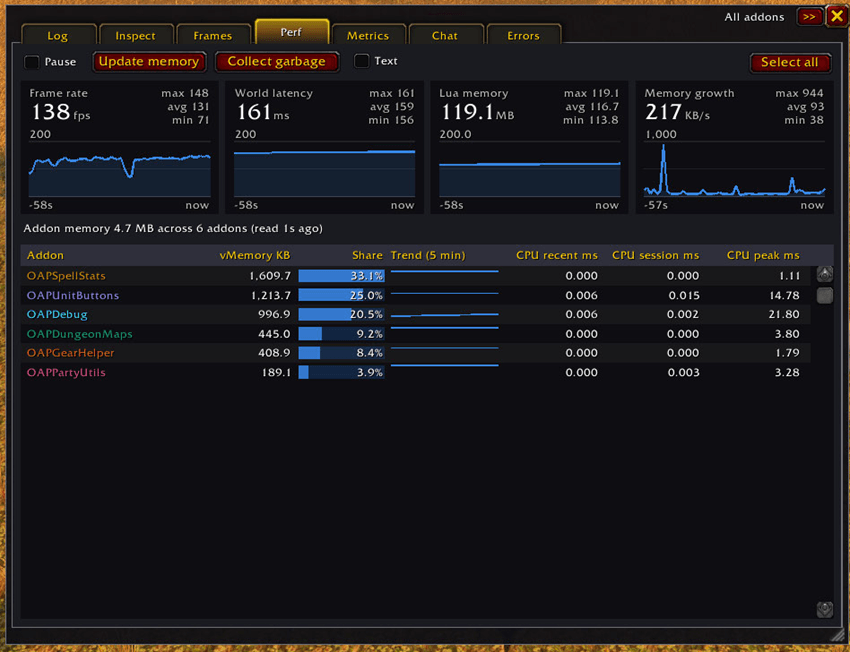Viewport: 850px width, 652px height.
Task: Select the OAPDebug addon row
Action: (416, 314)
